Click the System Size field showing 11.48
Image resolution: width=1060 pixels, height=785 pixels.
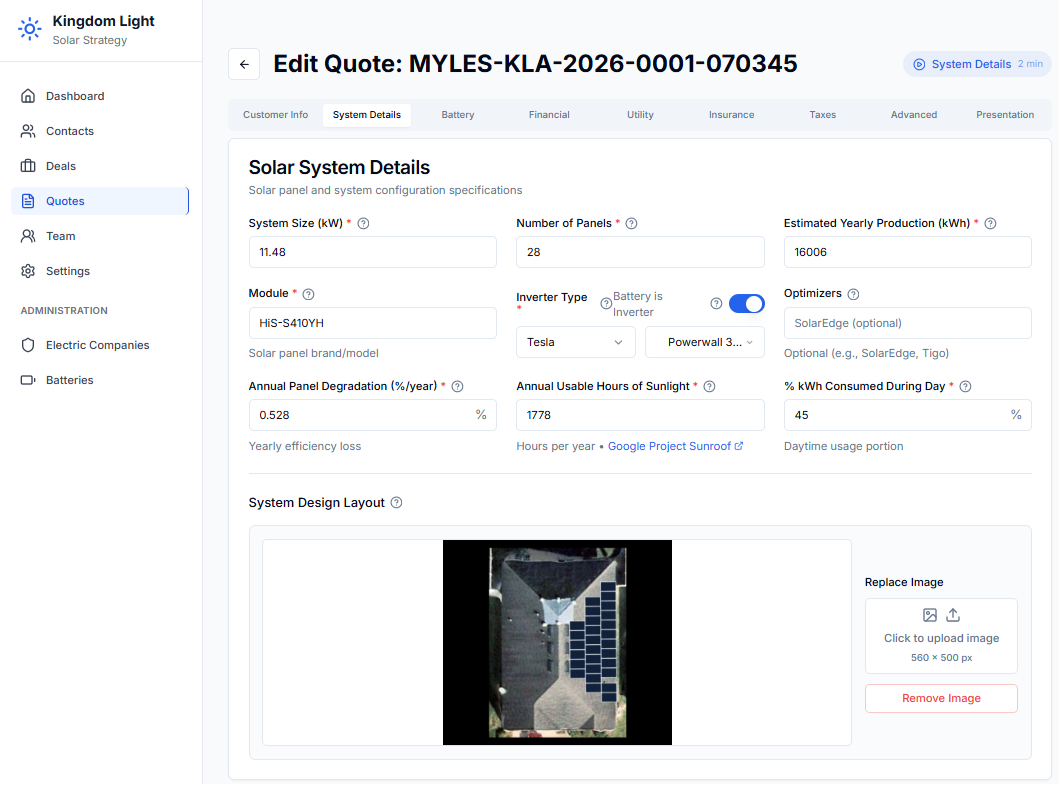click(x=372, y=252)
